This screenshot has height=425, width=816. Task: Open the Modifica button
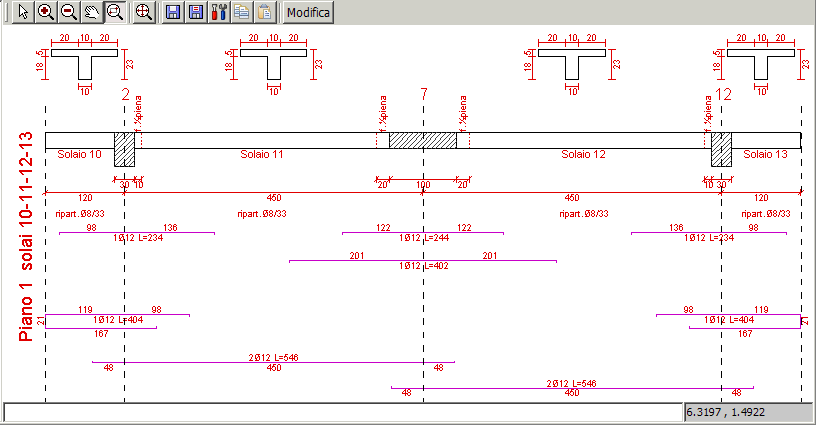[x=308, y=12]
